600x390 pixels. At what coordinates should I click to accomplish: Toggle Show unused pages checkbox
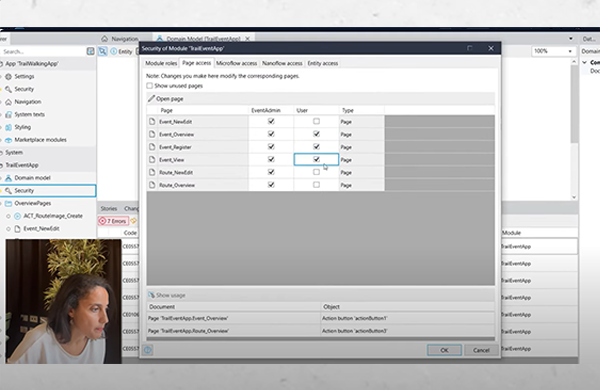pyautogui.click(x=150, y=86)
